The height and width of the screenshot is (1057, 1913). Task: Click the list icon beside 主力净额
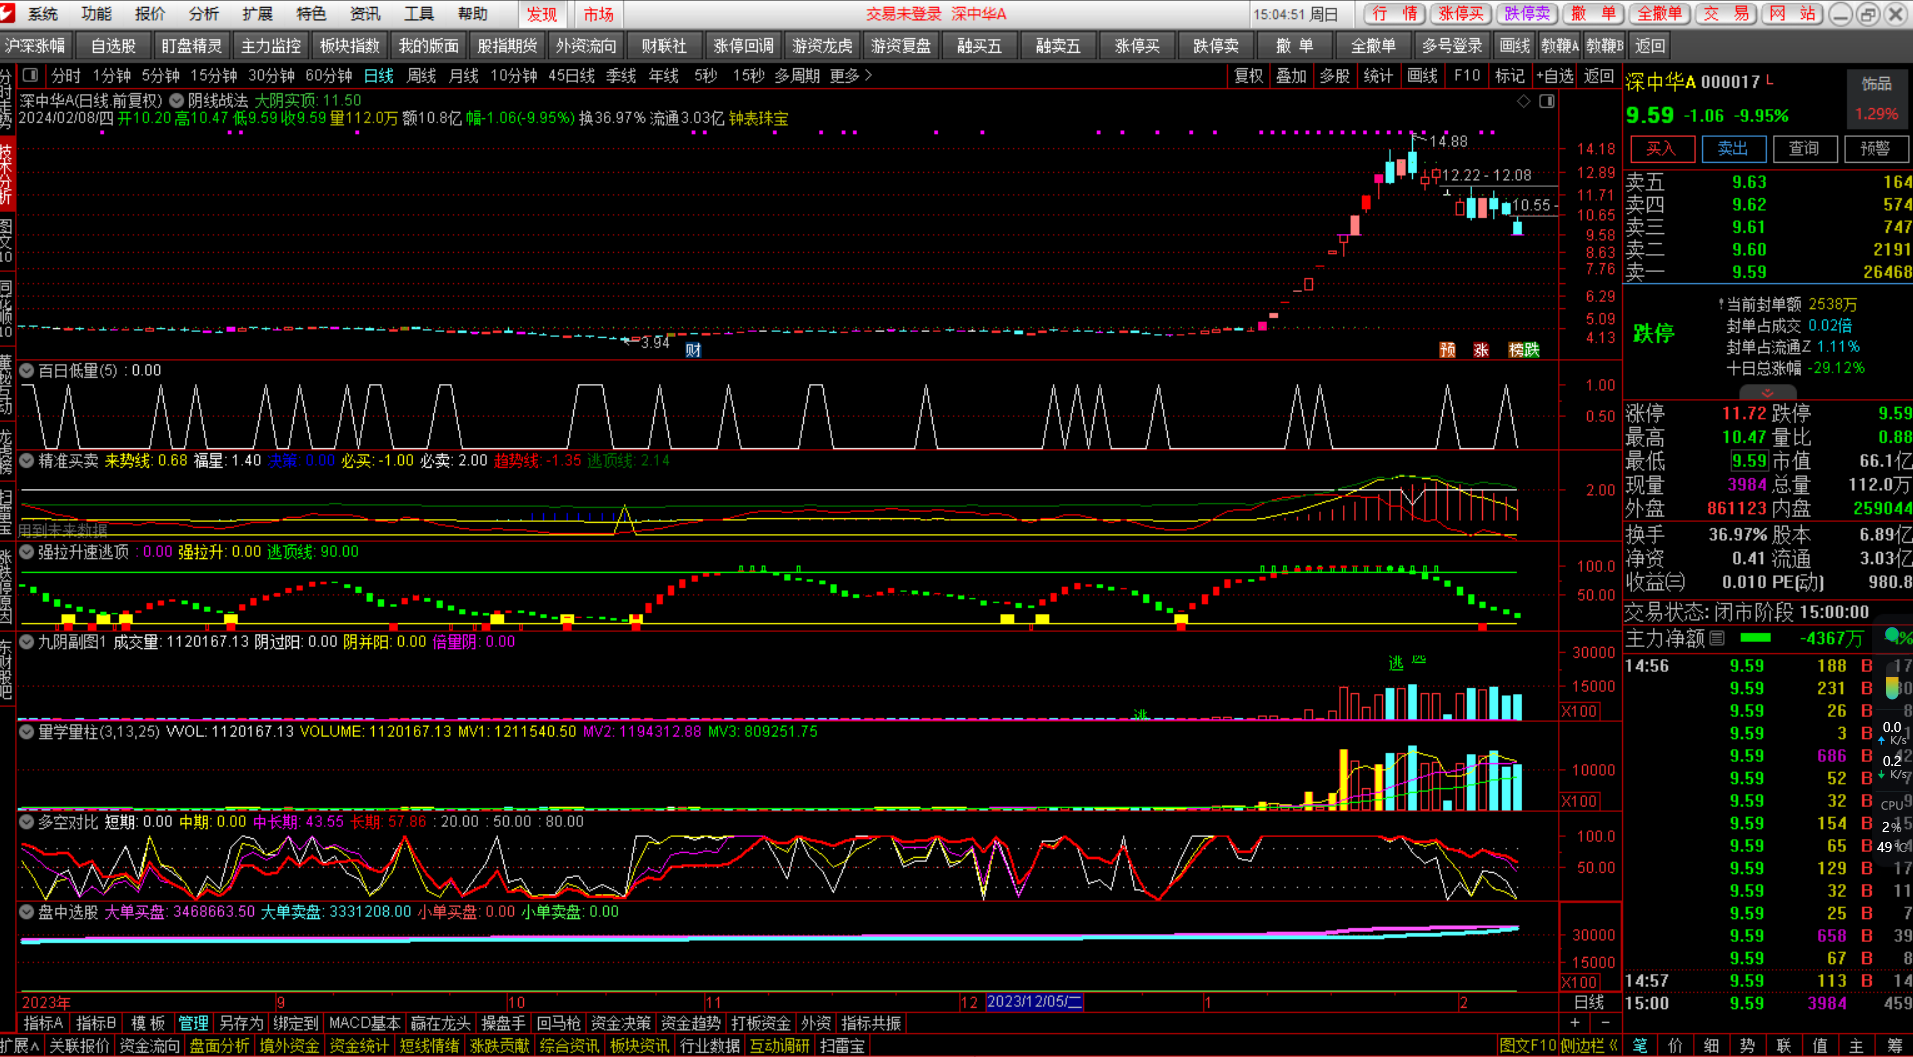(1717, 638)
